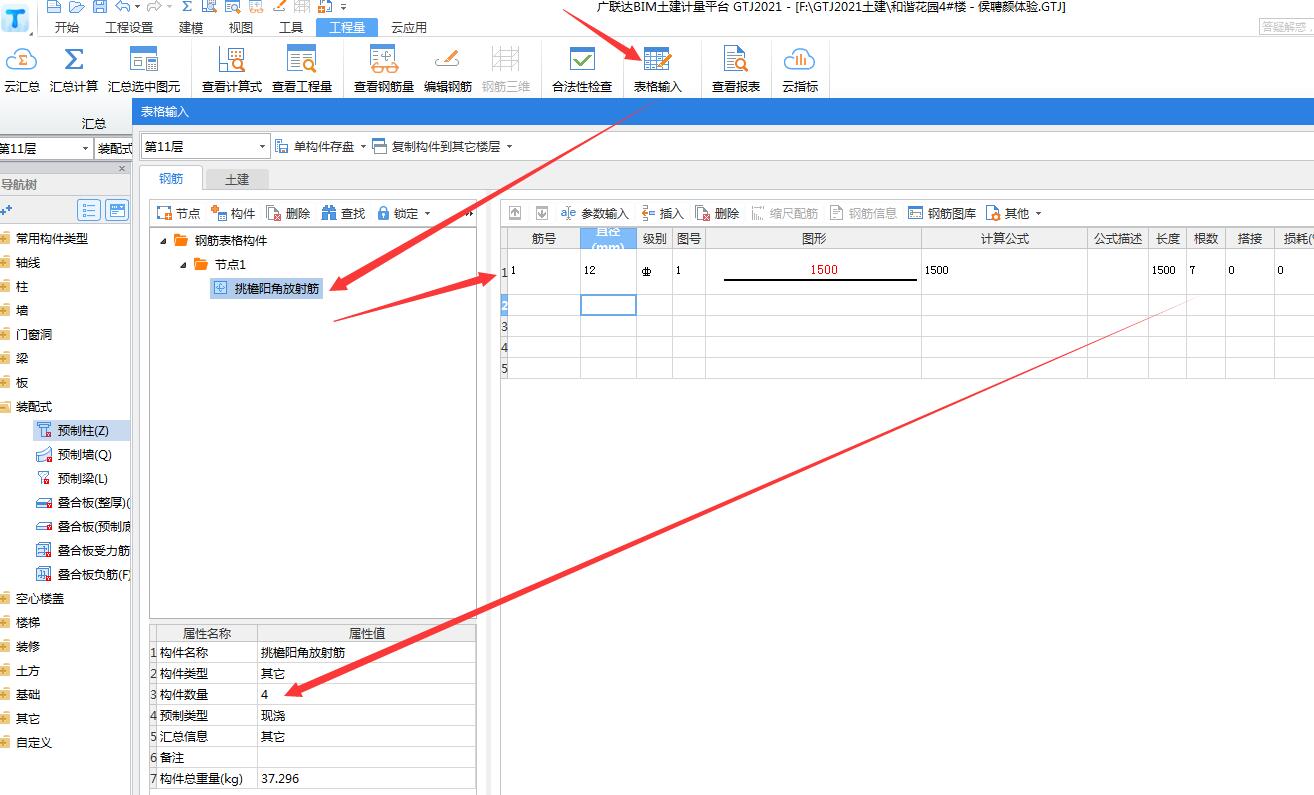The height and width of the screenshot is (795, 1314).
Task: Switch navigation tree to list view icon
Action: (90, 210)
